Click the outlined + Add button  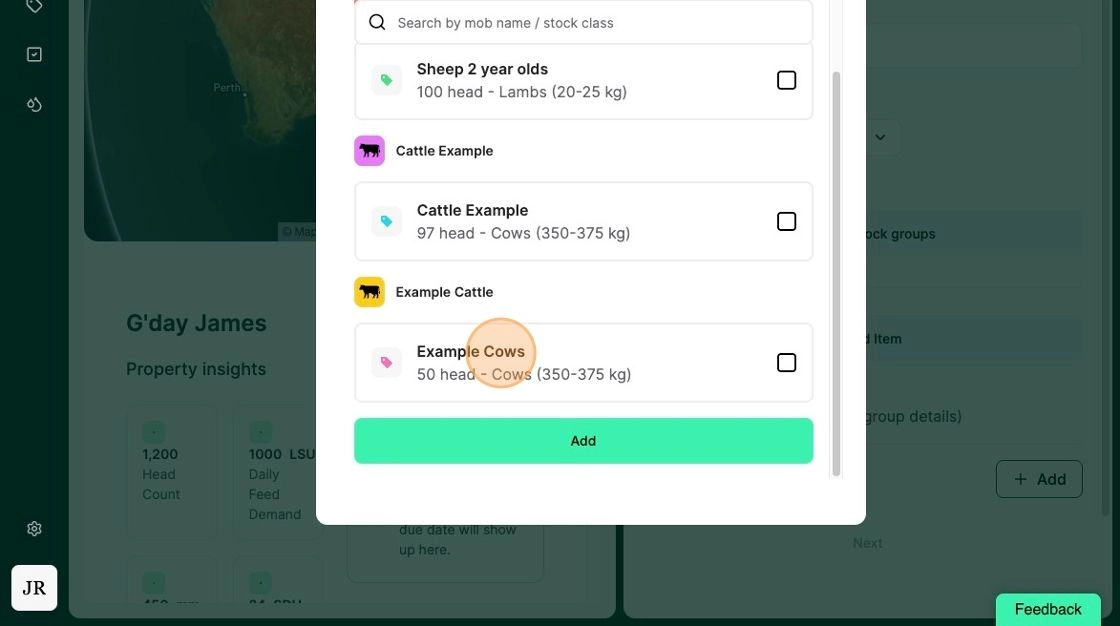(1039, 480)
